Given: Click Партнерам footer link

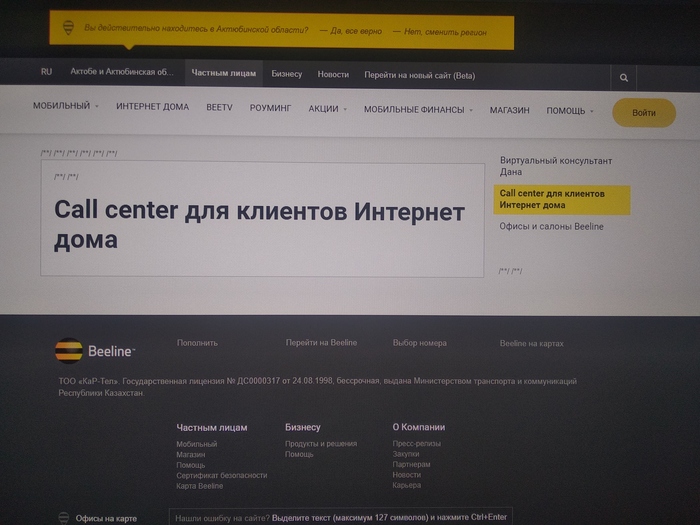Looking at the screenshot, I should [411, 464].
